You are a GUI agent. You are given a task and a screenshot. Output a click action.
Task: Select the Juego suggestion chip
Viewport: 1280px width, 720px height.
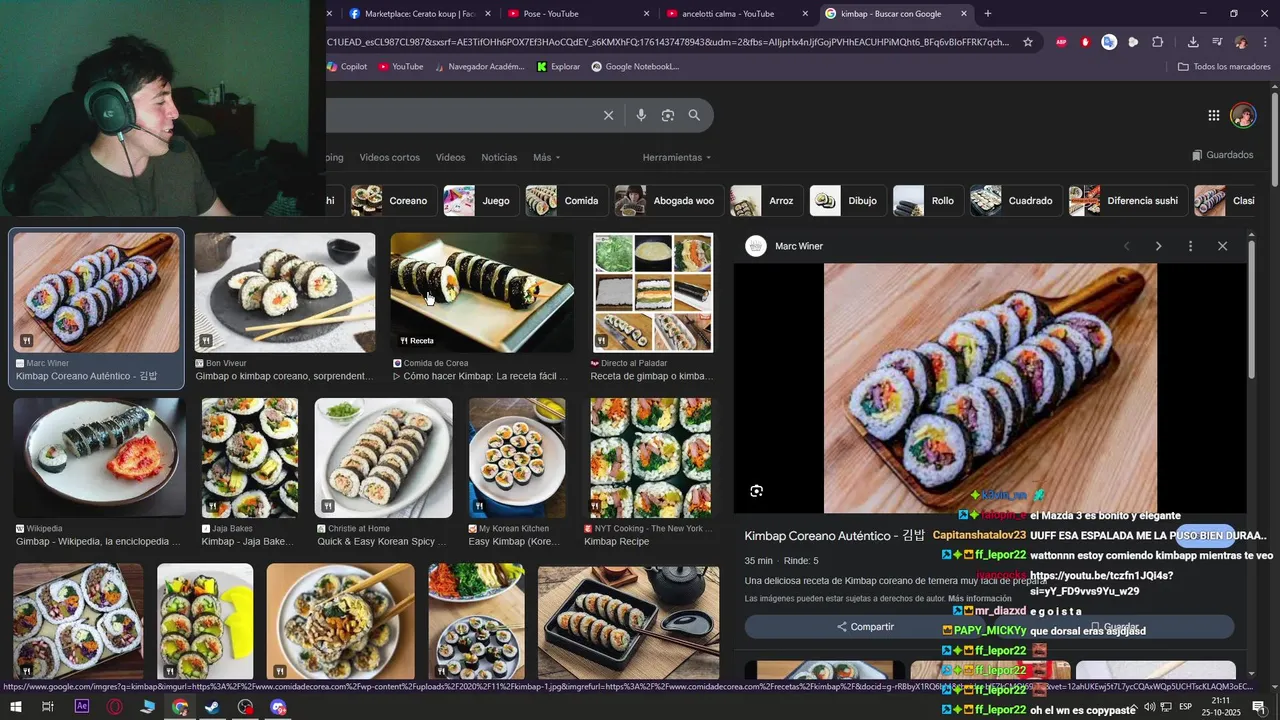click(479, 200)
